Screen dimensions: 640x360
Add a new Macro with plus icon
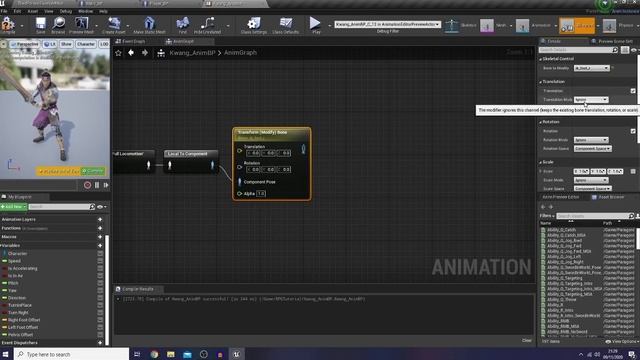coord(100,237)
